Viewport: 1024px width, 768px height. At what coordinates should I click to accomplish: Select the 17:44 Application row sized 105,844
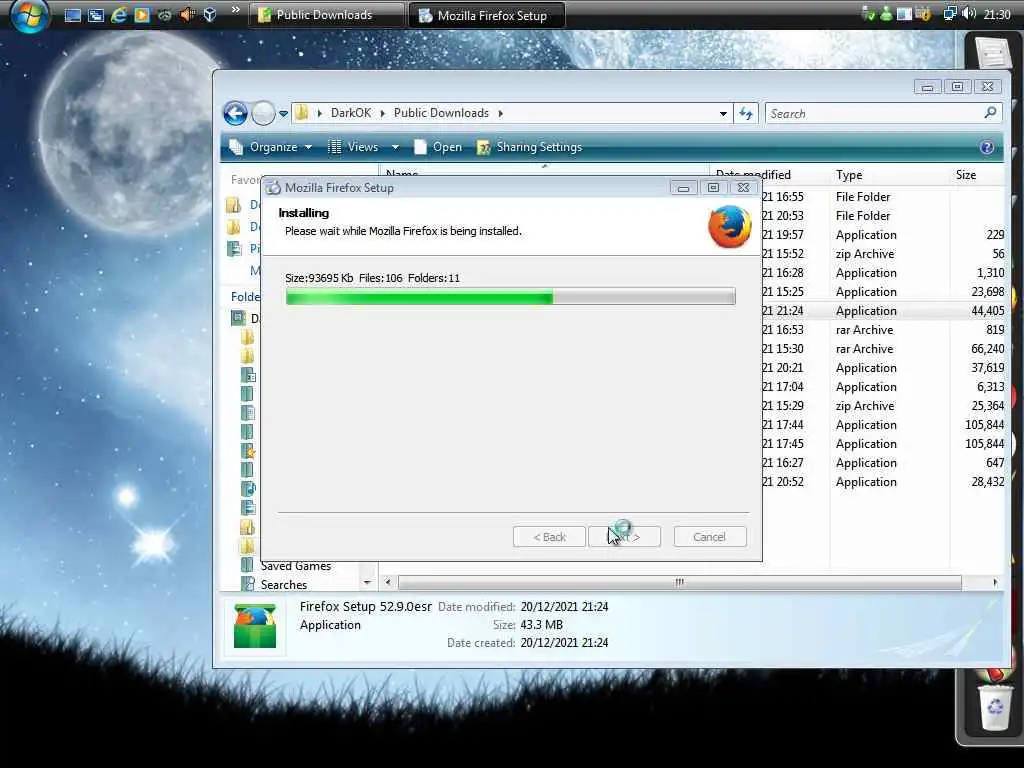pyautogui.click(x=884, y=424)
